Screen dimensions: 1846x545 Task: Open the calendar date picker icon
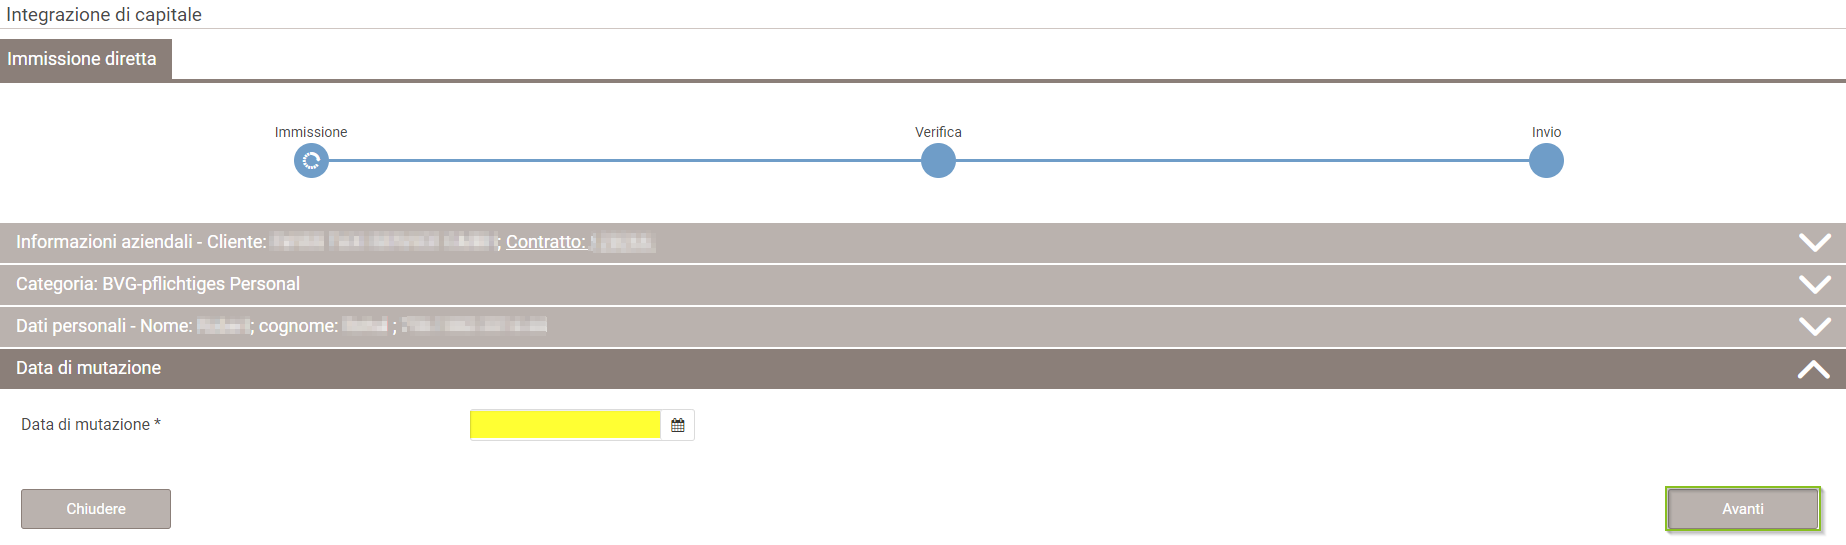678,425
